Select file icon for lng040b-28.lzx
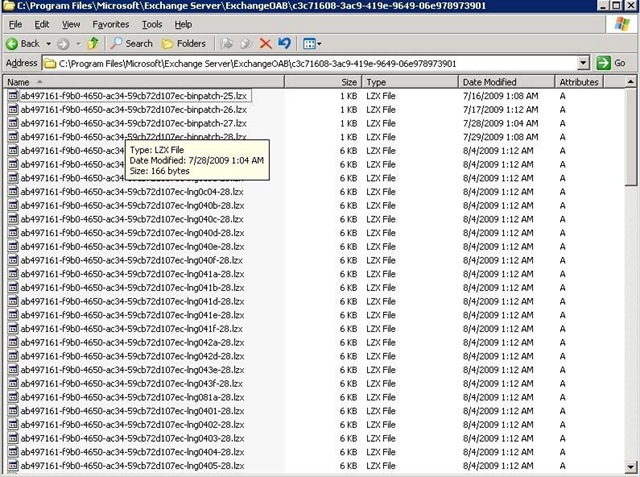 (x=13, y=206)
